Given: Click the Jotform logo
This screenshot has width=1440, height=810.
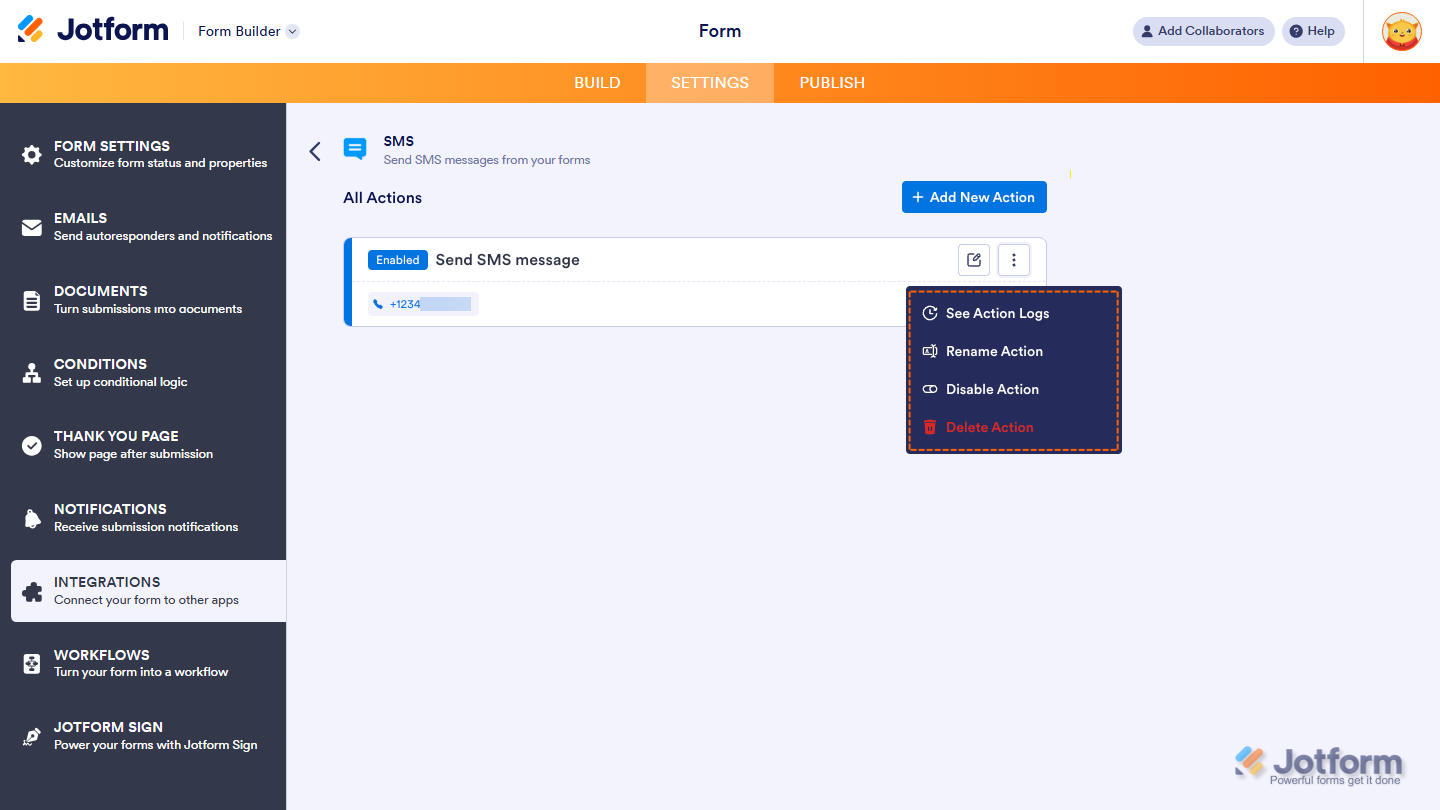Looking at the screenshot, I should click(x=92, y=29).
